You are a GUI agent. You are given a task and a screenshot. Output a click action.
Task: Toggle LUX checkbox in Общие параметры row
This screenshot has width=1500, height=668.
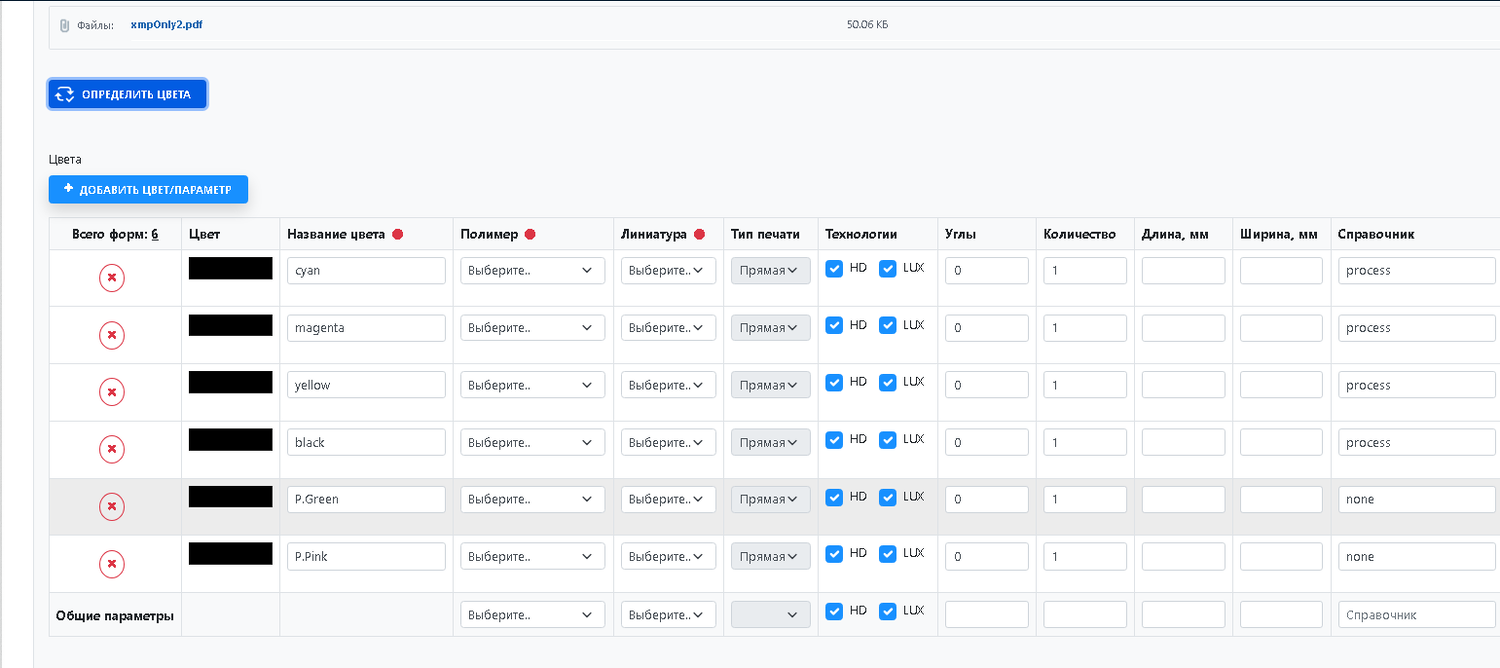(888, 611)
